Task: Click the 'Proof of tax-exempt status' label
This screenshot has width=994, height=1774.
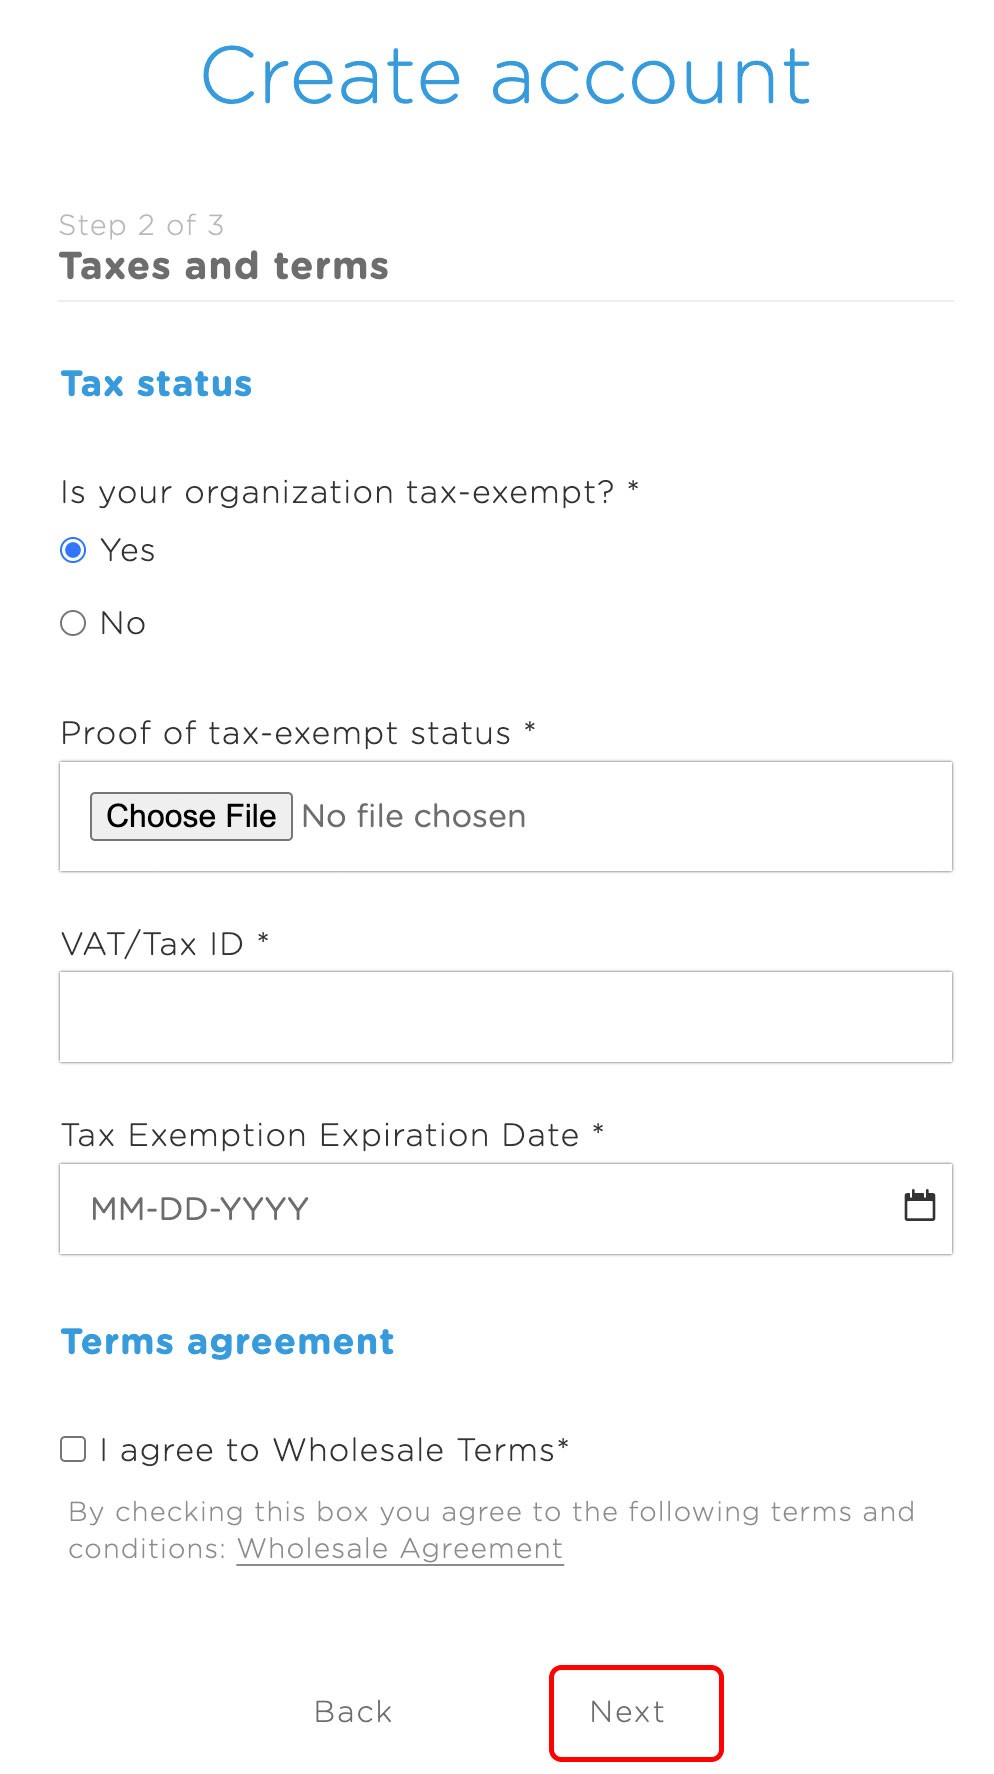Action: (x=286, y=733)
